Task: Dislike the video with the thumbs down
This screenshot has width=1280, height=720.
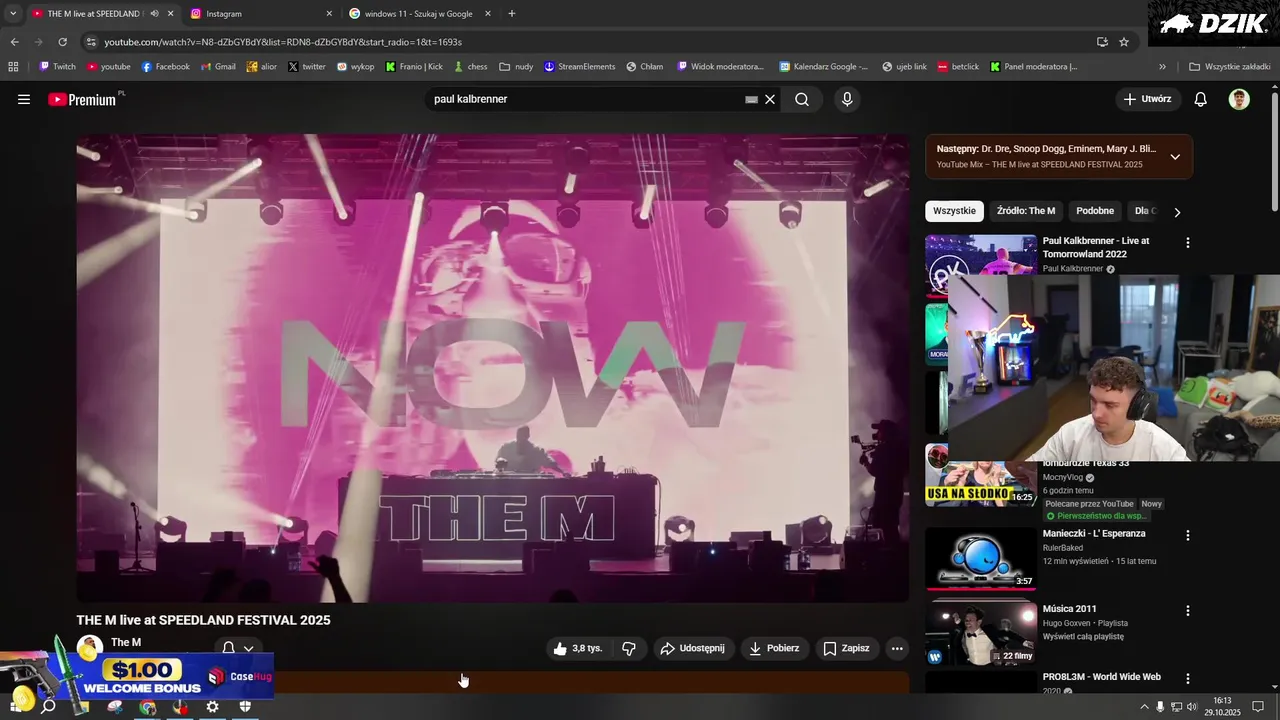Action: (629, 648)
